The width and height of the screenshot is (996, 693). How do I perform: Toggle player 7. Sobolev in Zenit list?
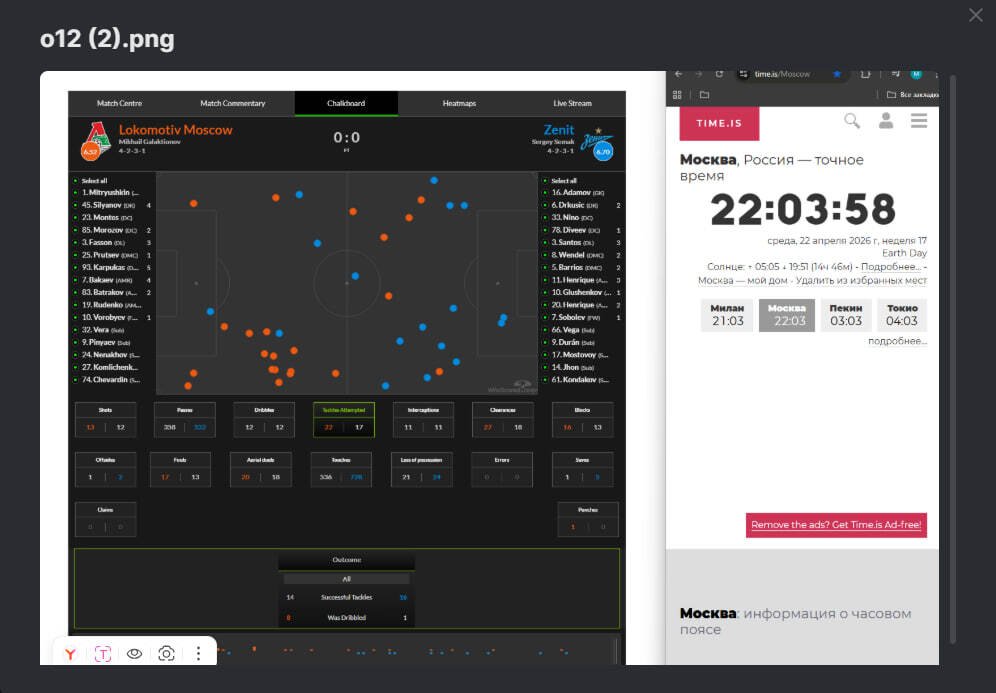pos(575,317)
